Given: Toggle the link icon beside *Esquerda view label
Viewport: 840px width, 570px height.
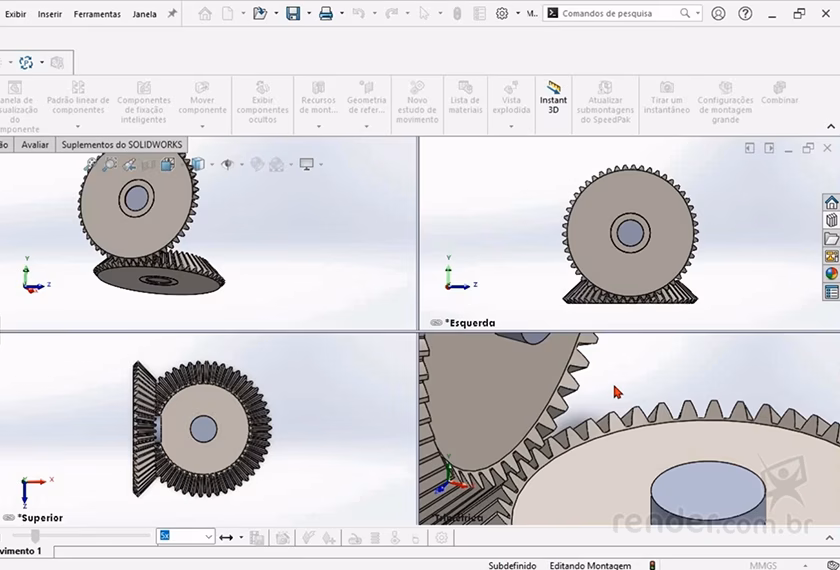Looking at the screenshot, I should (436, 323).
